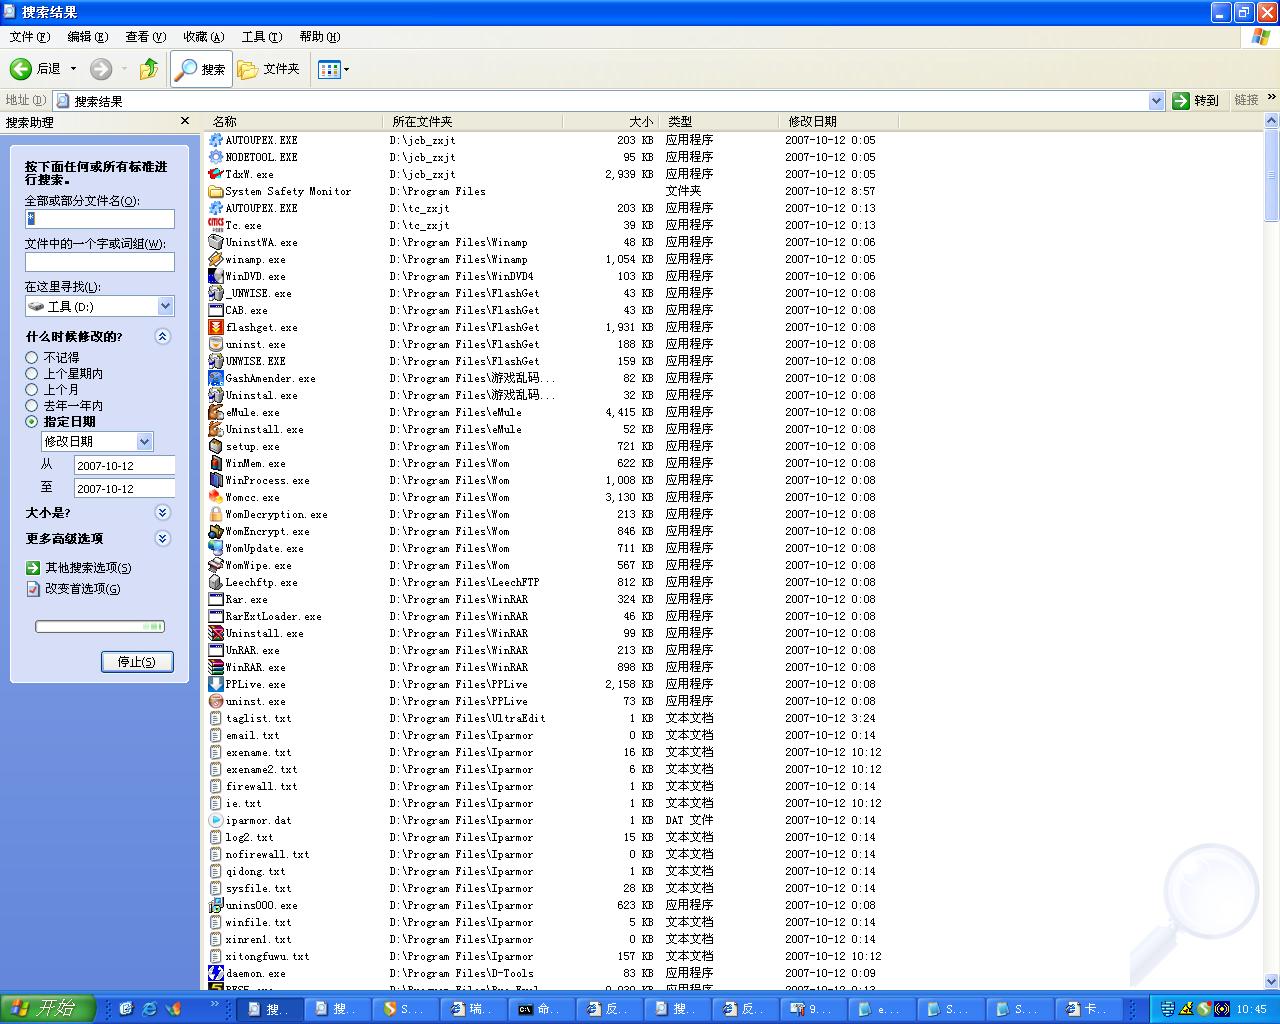1280x1024 pixels.
Task: Click the 其他搜索选项 green arrow icon
Action: click(x=33, y=567)
